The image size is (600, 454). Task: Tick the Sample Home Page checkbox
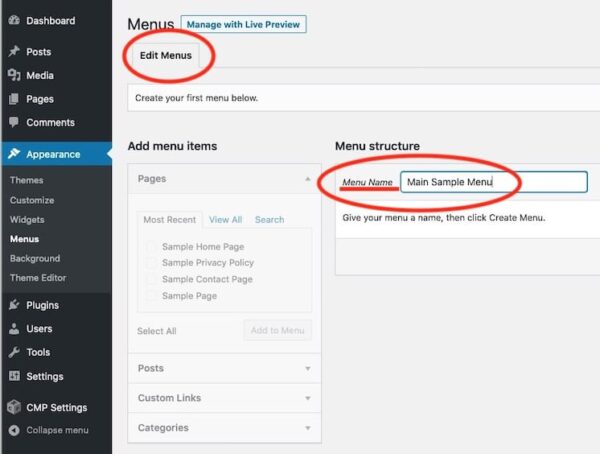151,247
